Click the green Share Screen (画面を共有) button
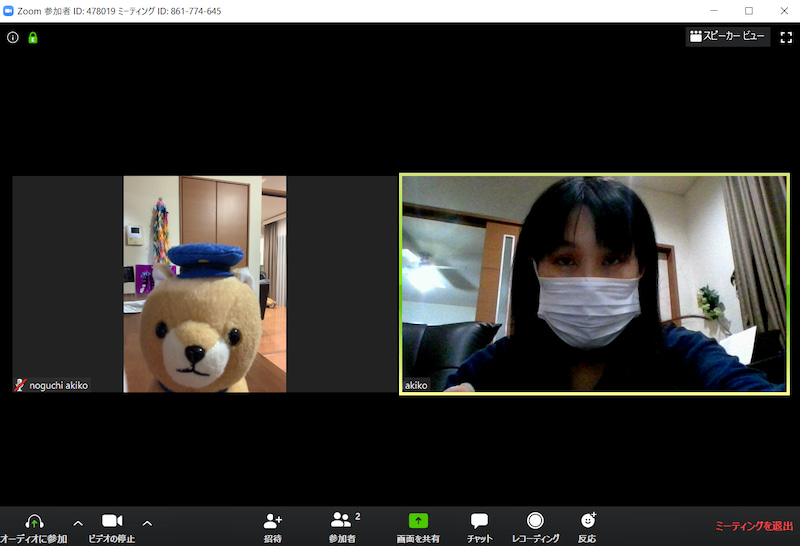Screen dimensions: 800x546 tap(418, 527)
